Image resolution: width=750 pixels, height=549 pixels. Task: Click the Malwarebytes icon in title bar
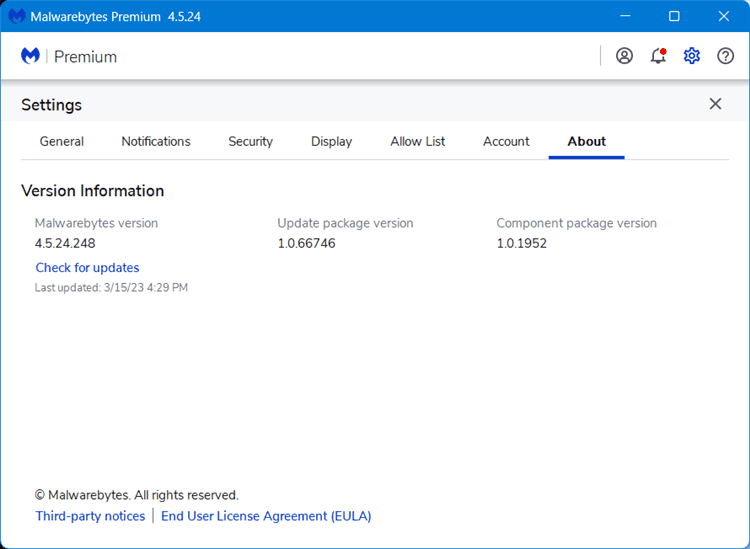pyautogui.click(x=17, y=16)
